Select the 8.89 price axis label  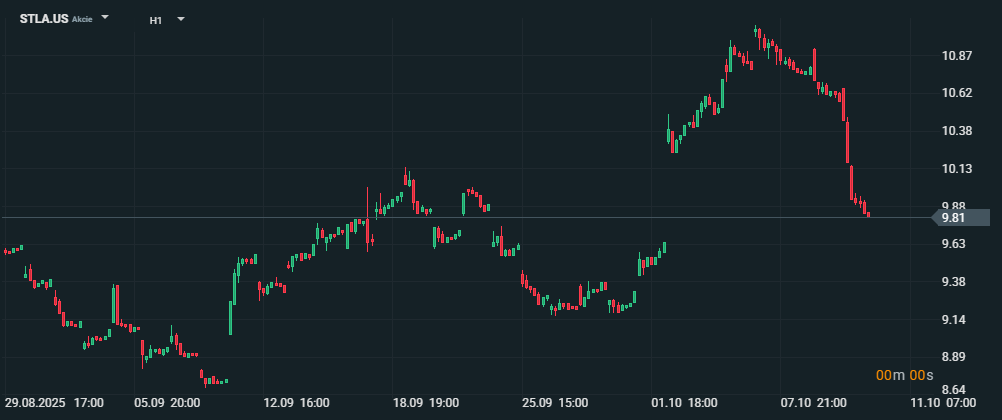coord(957,358)
